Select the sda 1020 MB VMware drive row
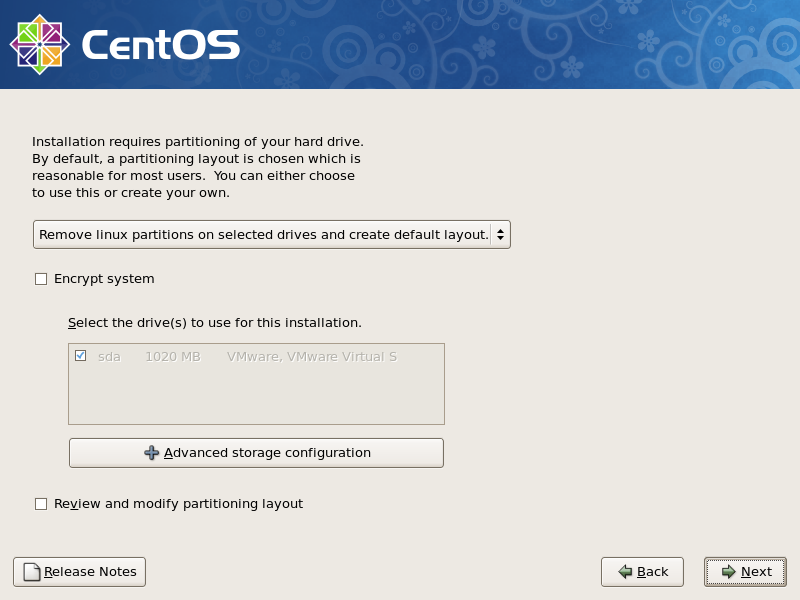The image size is (800, 600). (250, 356)
